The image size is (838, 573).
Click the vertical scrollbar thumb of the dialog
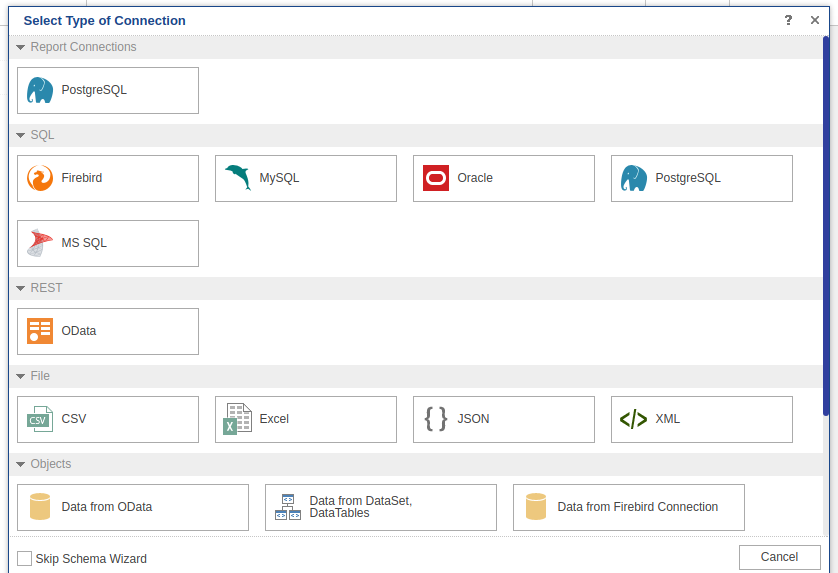(826, 226)
